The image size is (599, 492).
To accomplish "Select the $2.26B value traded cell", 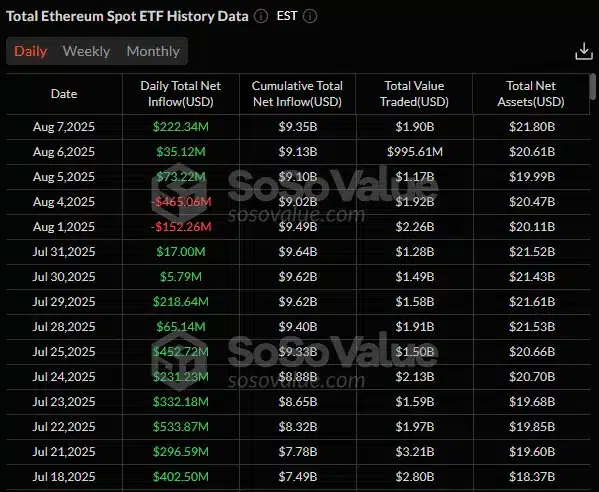I will click(x=415, y=227).
